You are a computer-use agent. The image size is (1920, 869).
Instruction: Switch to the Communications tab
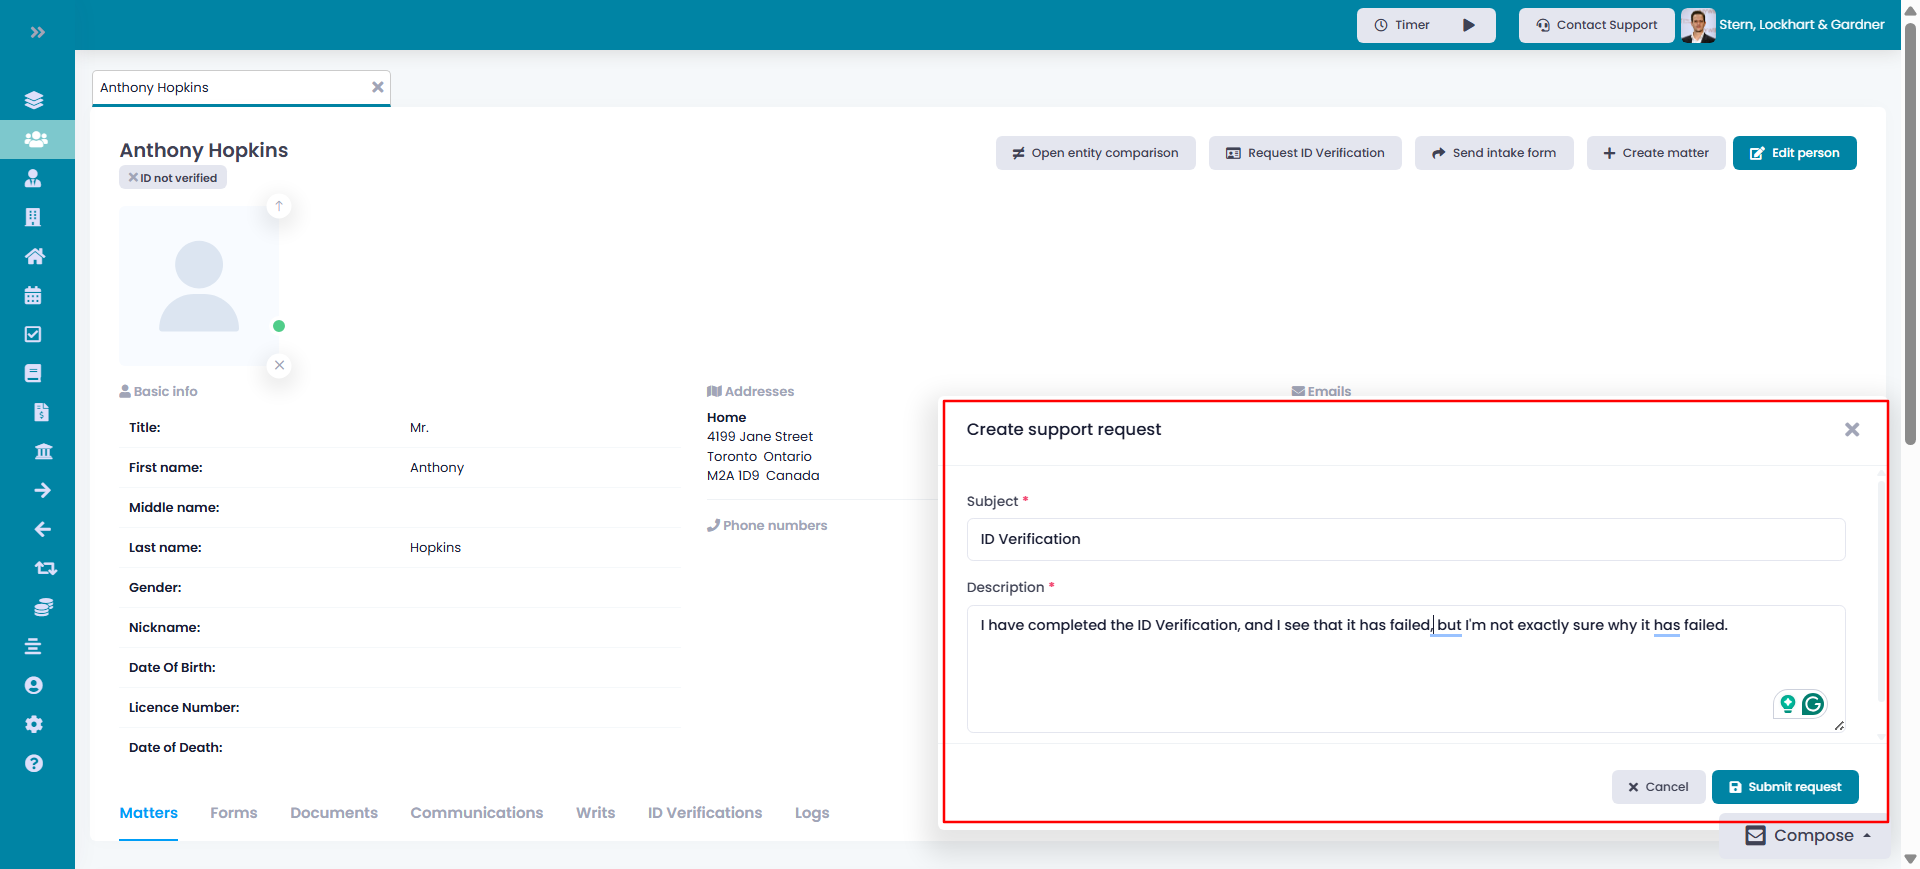(x=477, y=813)
